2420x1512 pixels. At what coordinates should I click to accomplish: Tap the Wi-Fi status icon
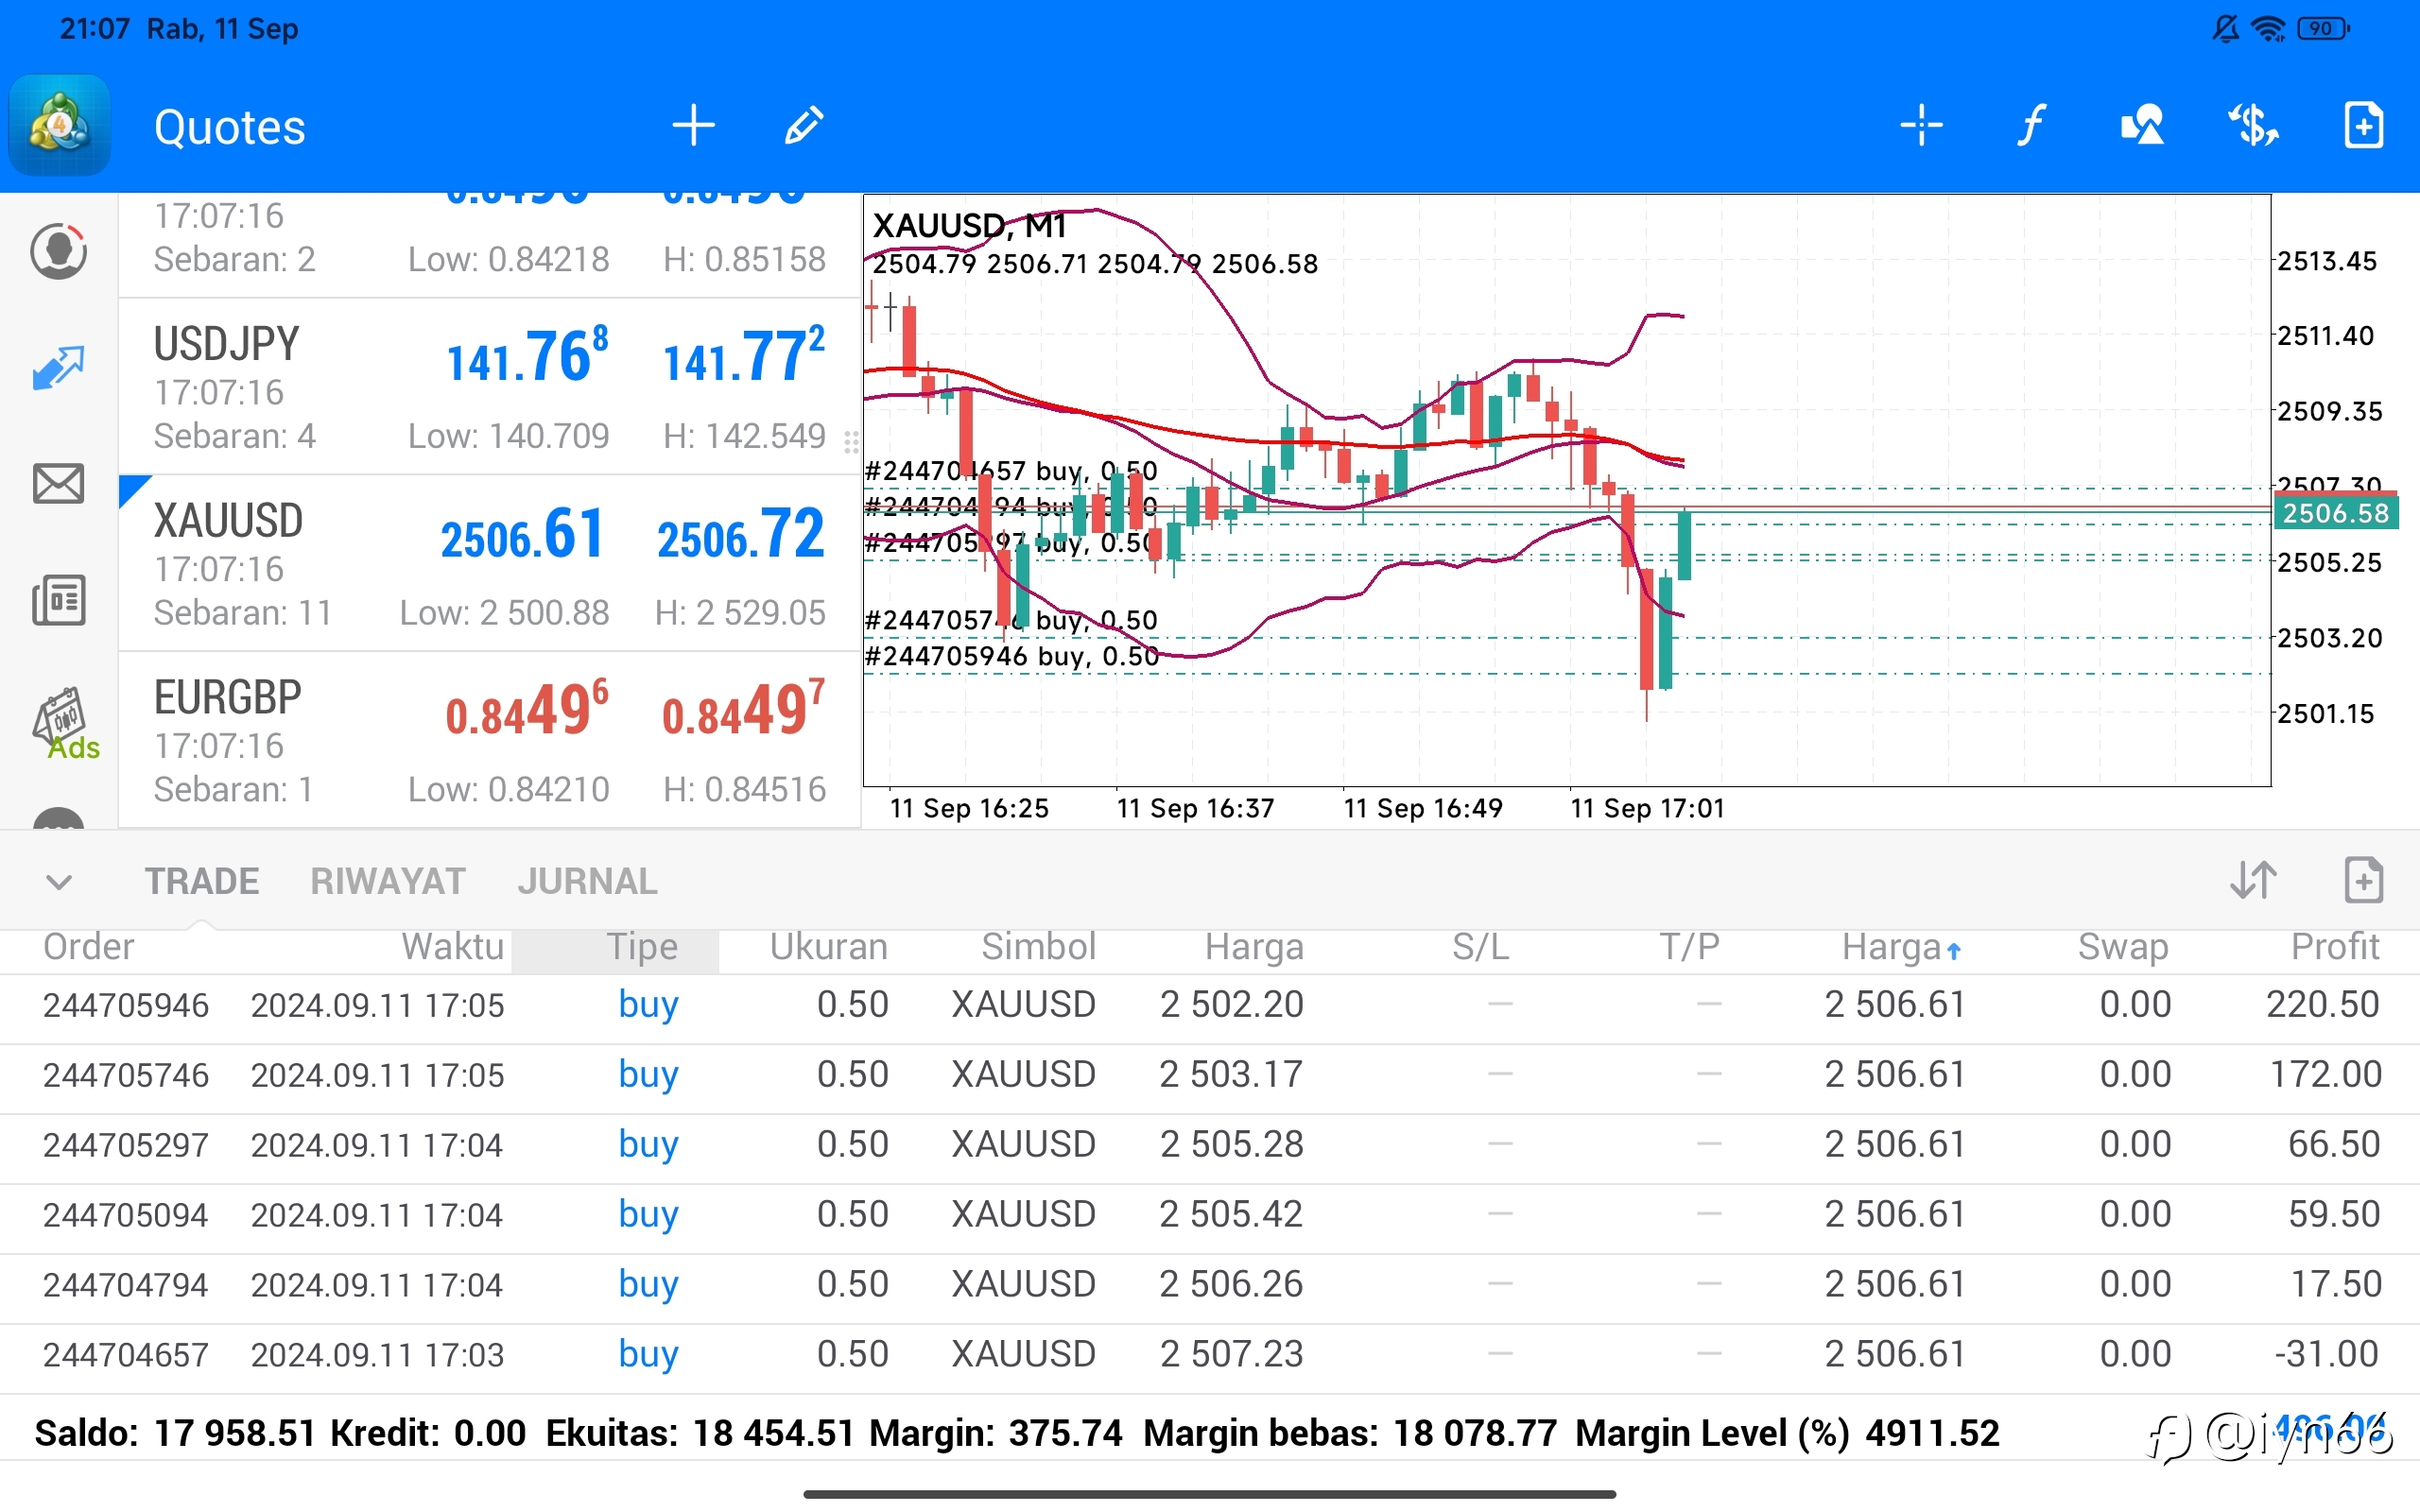[2268, 29]
